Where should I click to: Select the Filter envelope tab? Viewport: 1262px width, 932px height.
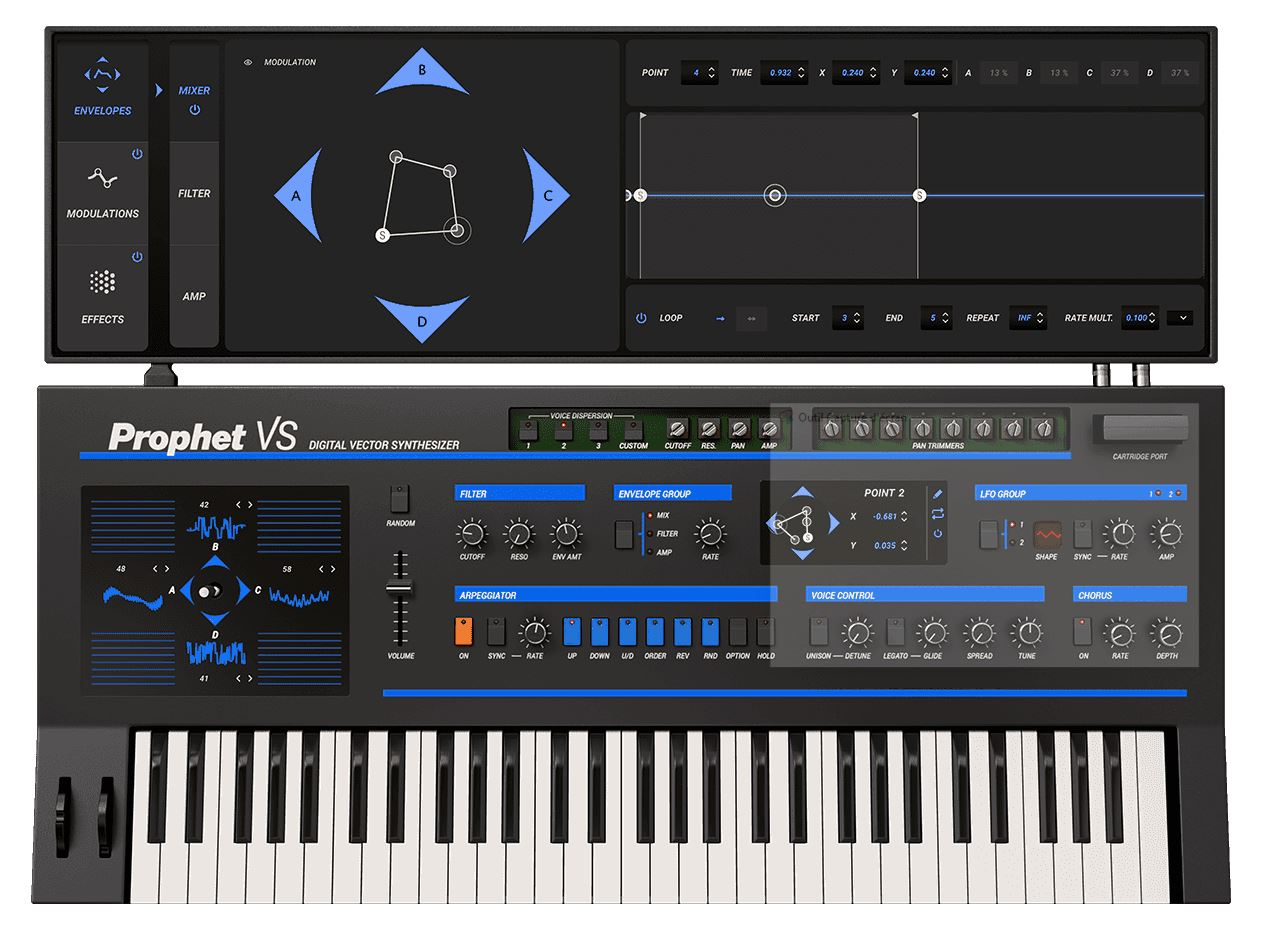(194, 193)
